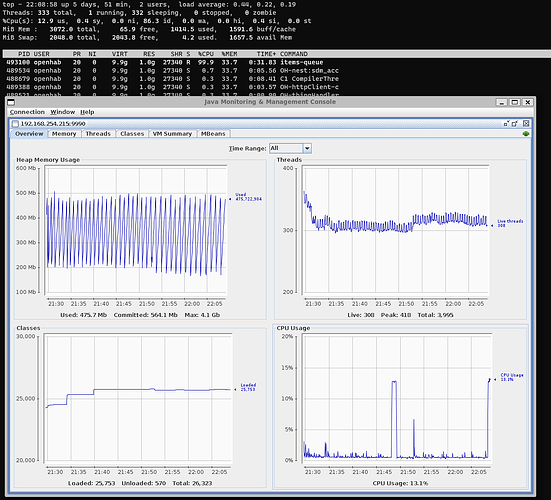The height and width of the screenshot is (500, 551).
Task: Click the green connection status icon
Action: point(526,134)
